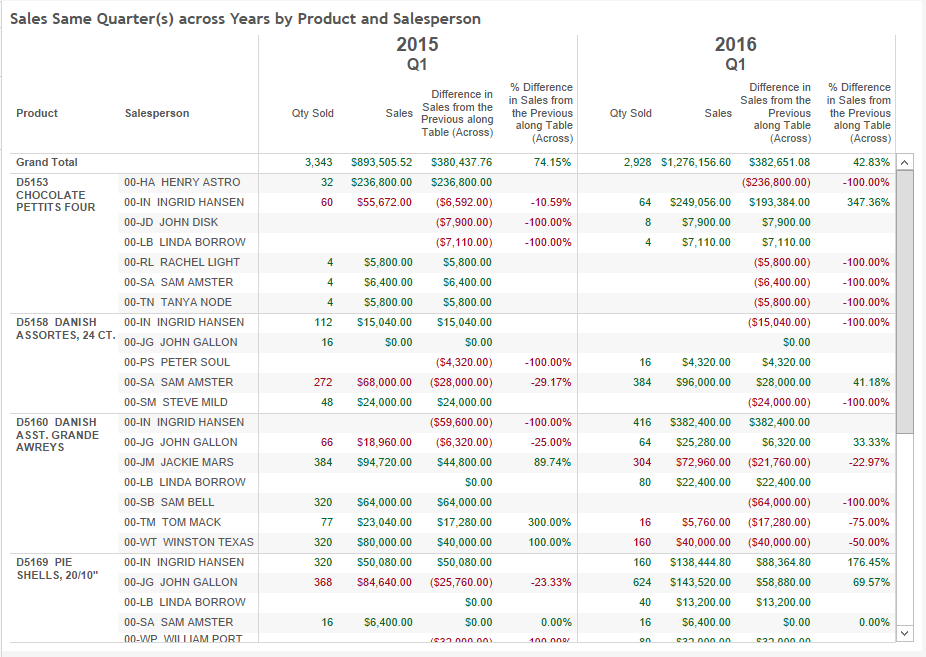
Task: Click the 2015 Qty Sold column header
Action: 312,113
